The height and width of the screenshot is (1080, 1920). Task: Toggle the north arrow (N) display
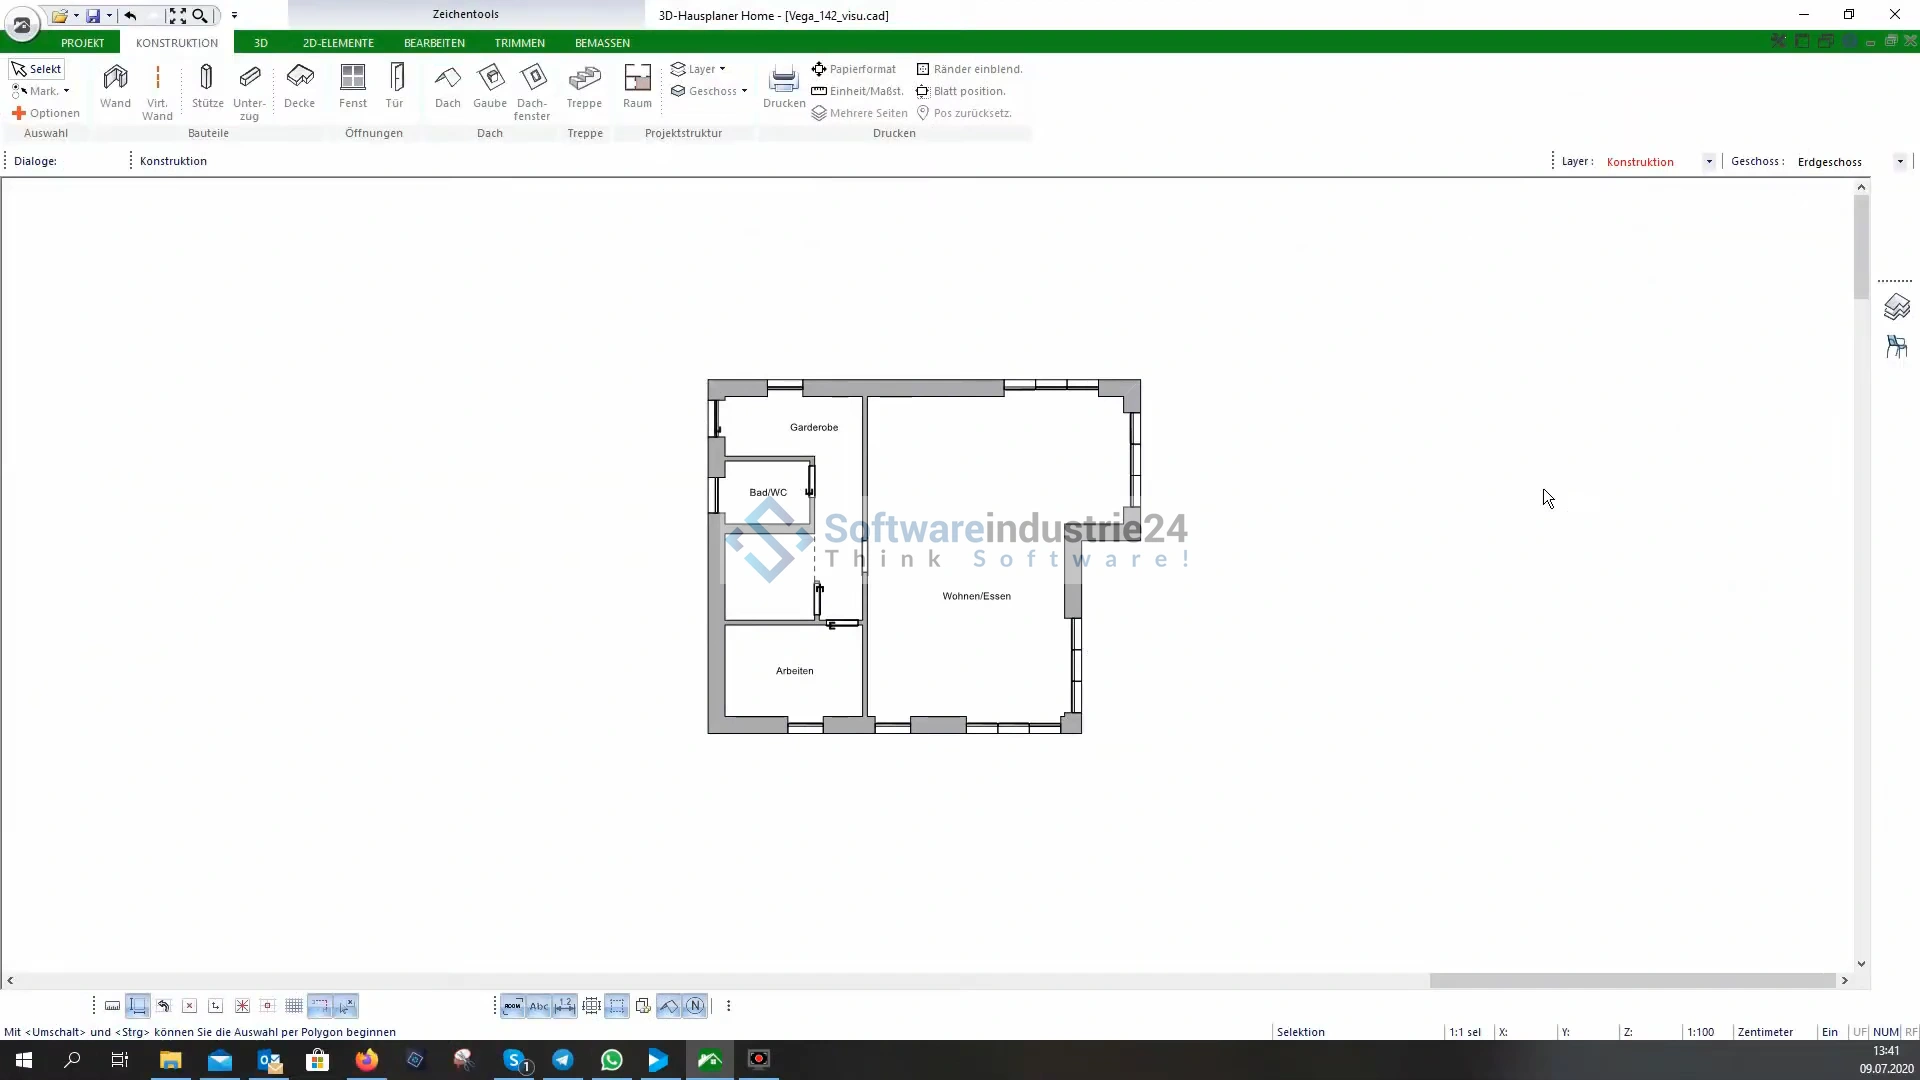[695, 1006]
